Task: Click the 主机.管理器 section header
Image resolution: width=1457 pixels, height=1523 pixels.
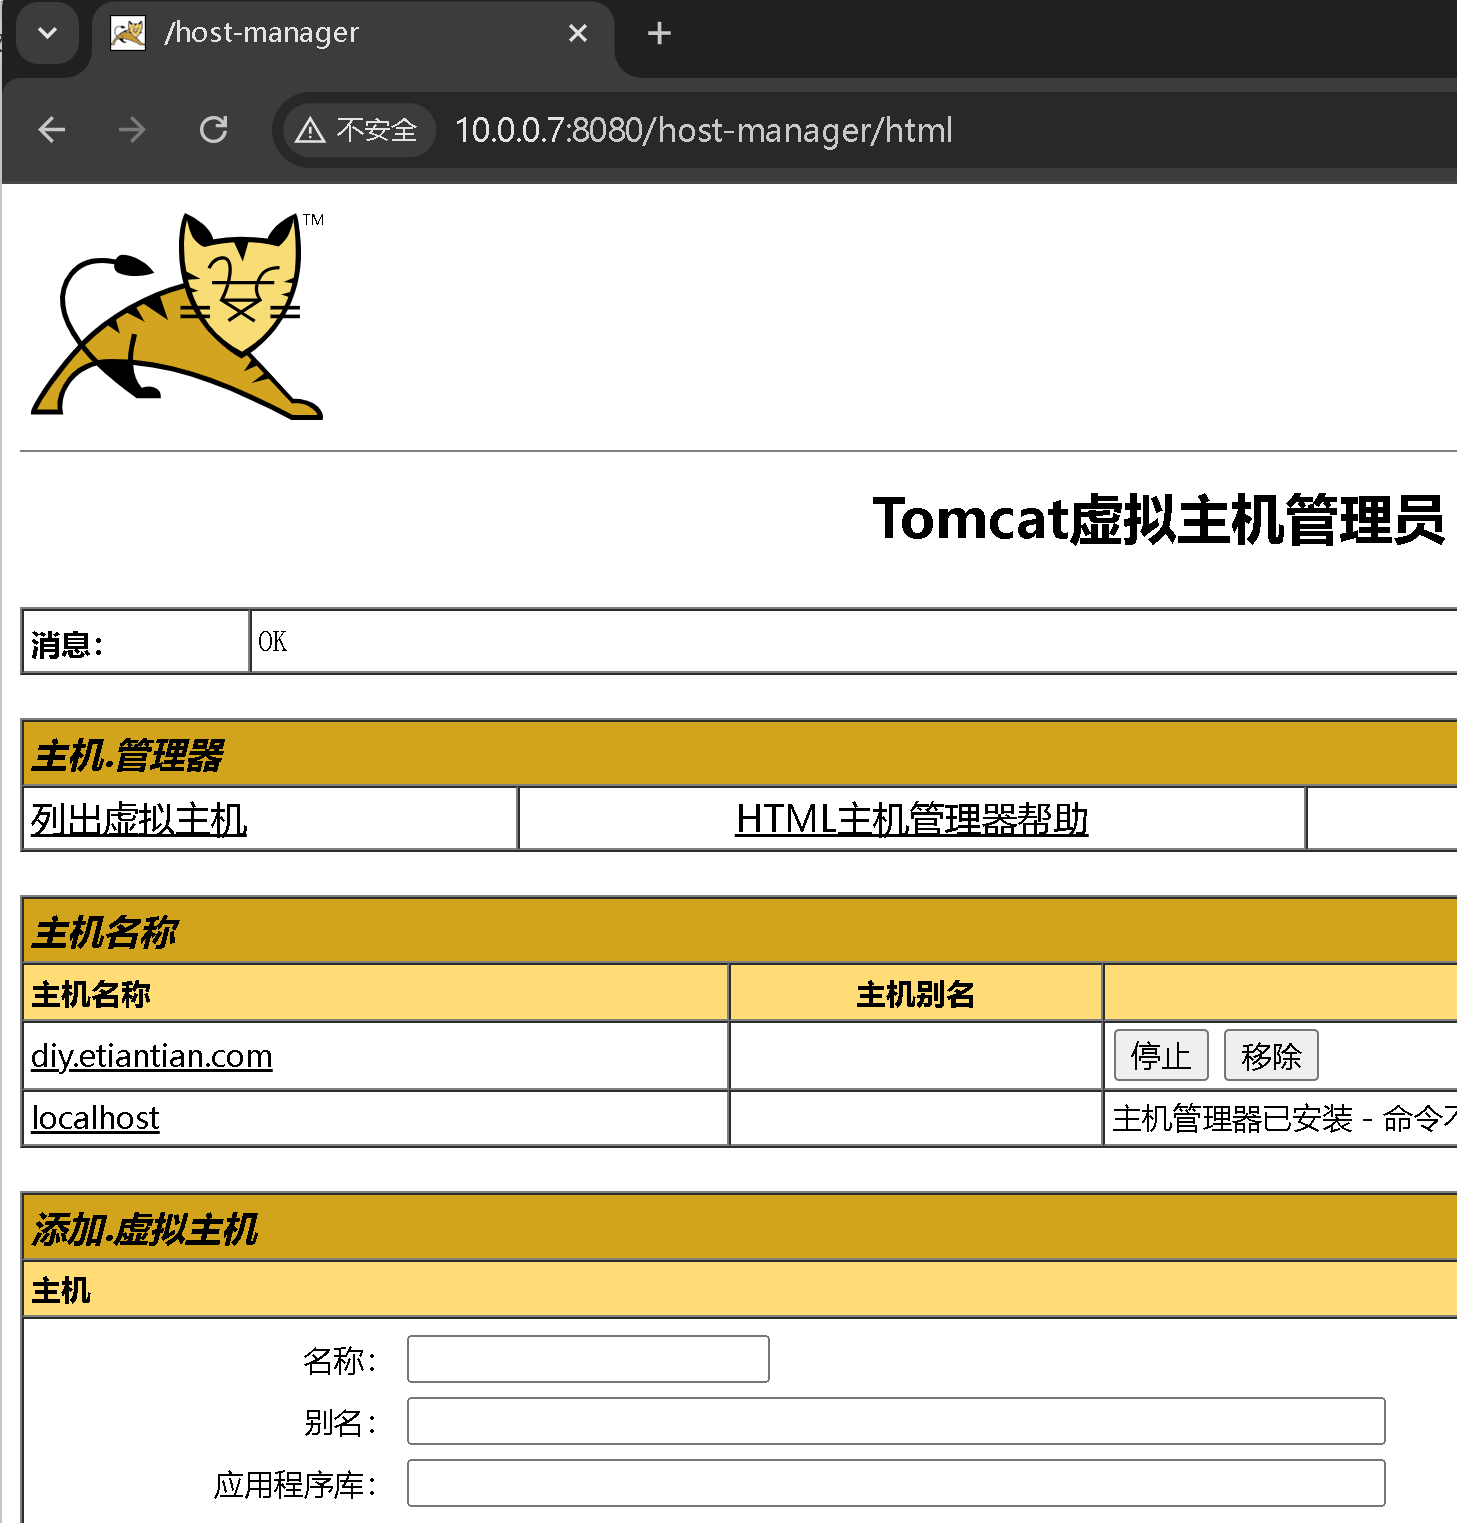Action: point(739,754)
